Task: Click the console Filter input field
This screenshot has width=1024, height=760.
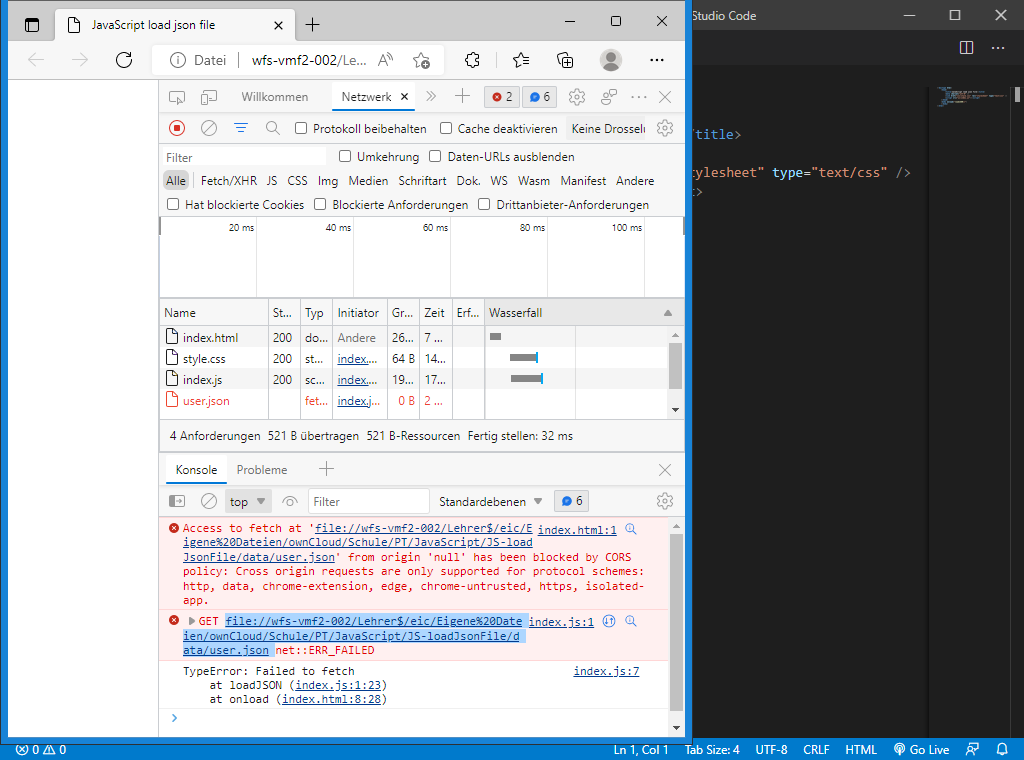Action: (369, 501)
